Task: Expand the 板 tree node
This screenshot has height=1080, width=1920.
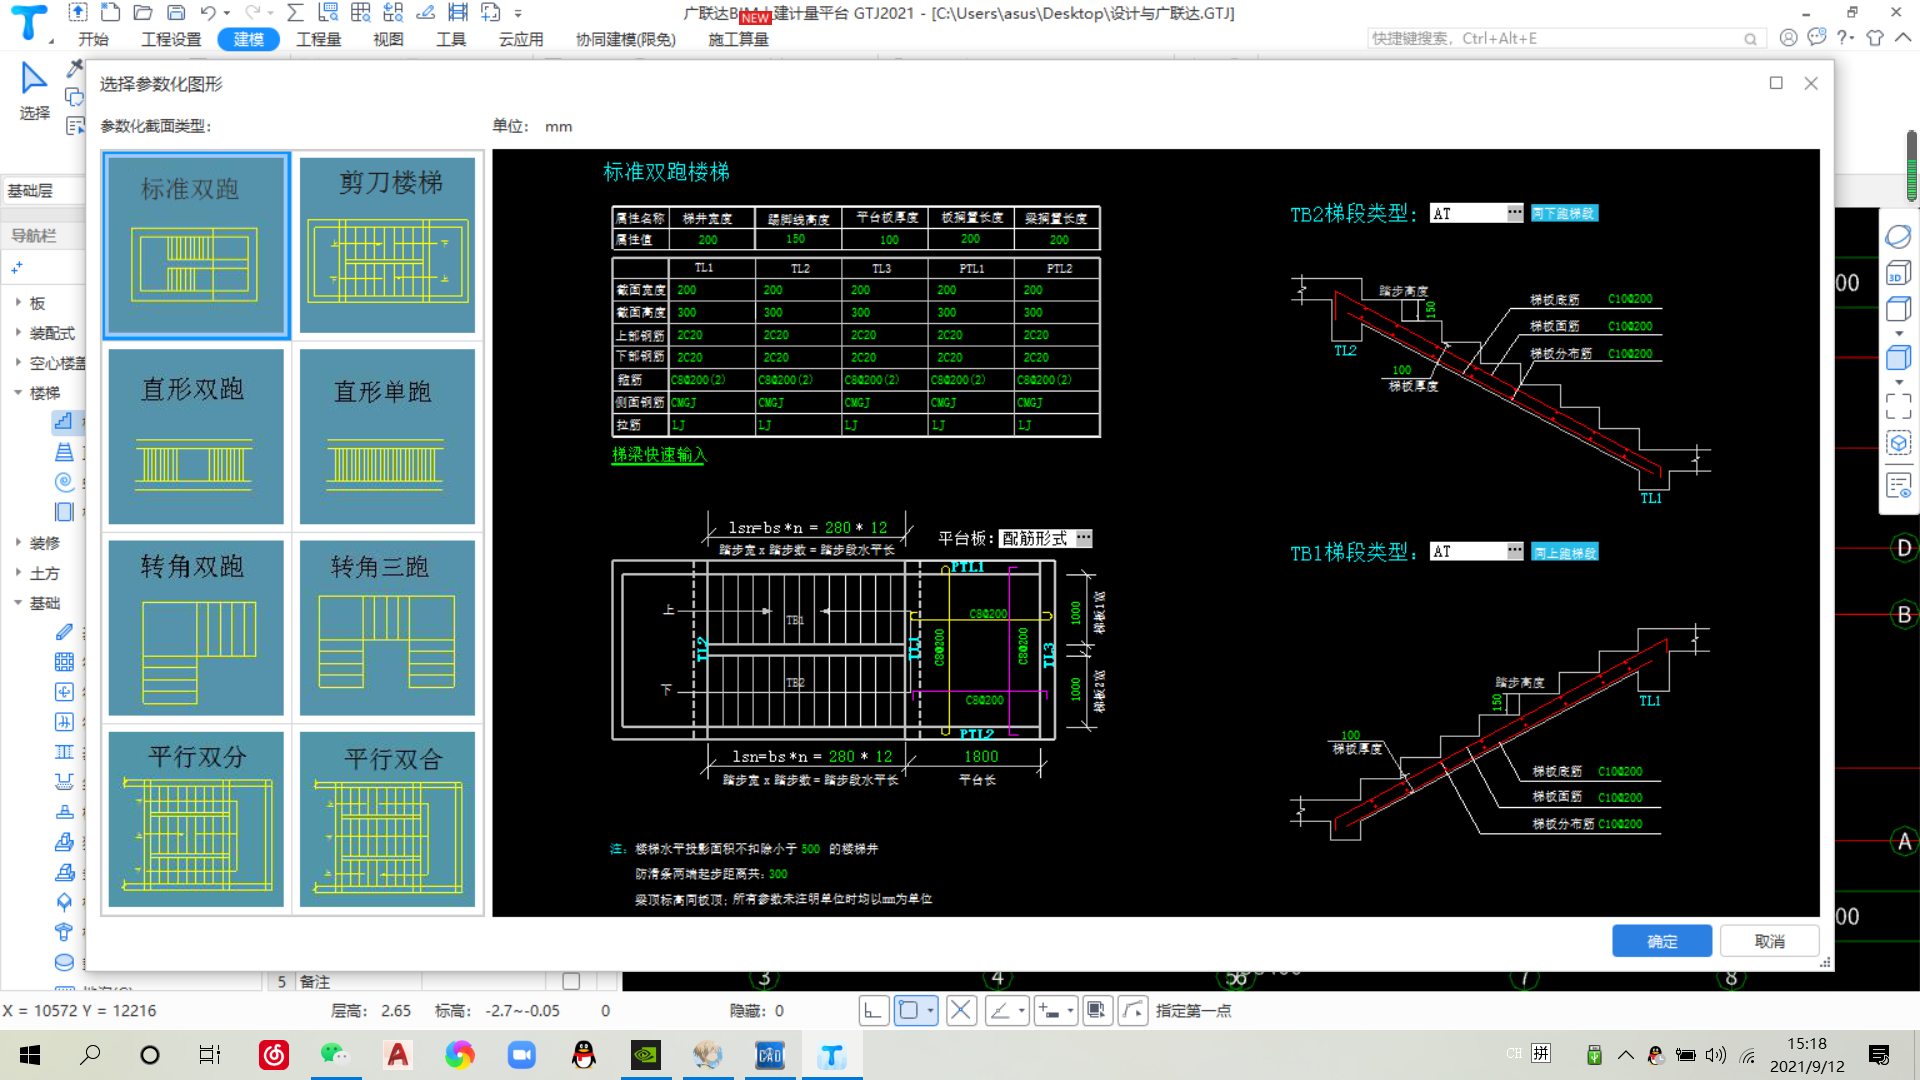Action: point(18,302)
